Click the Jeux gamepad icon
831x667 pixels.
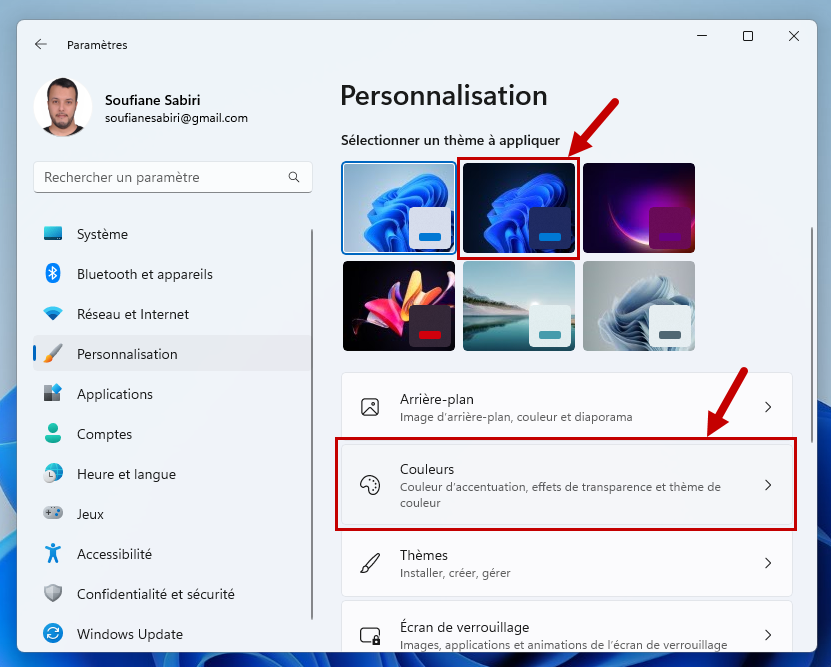53,513
